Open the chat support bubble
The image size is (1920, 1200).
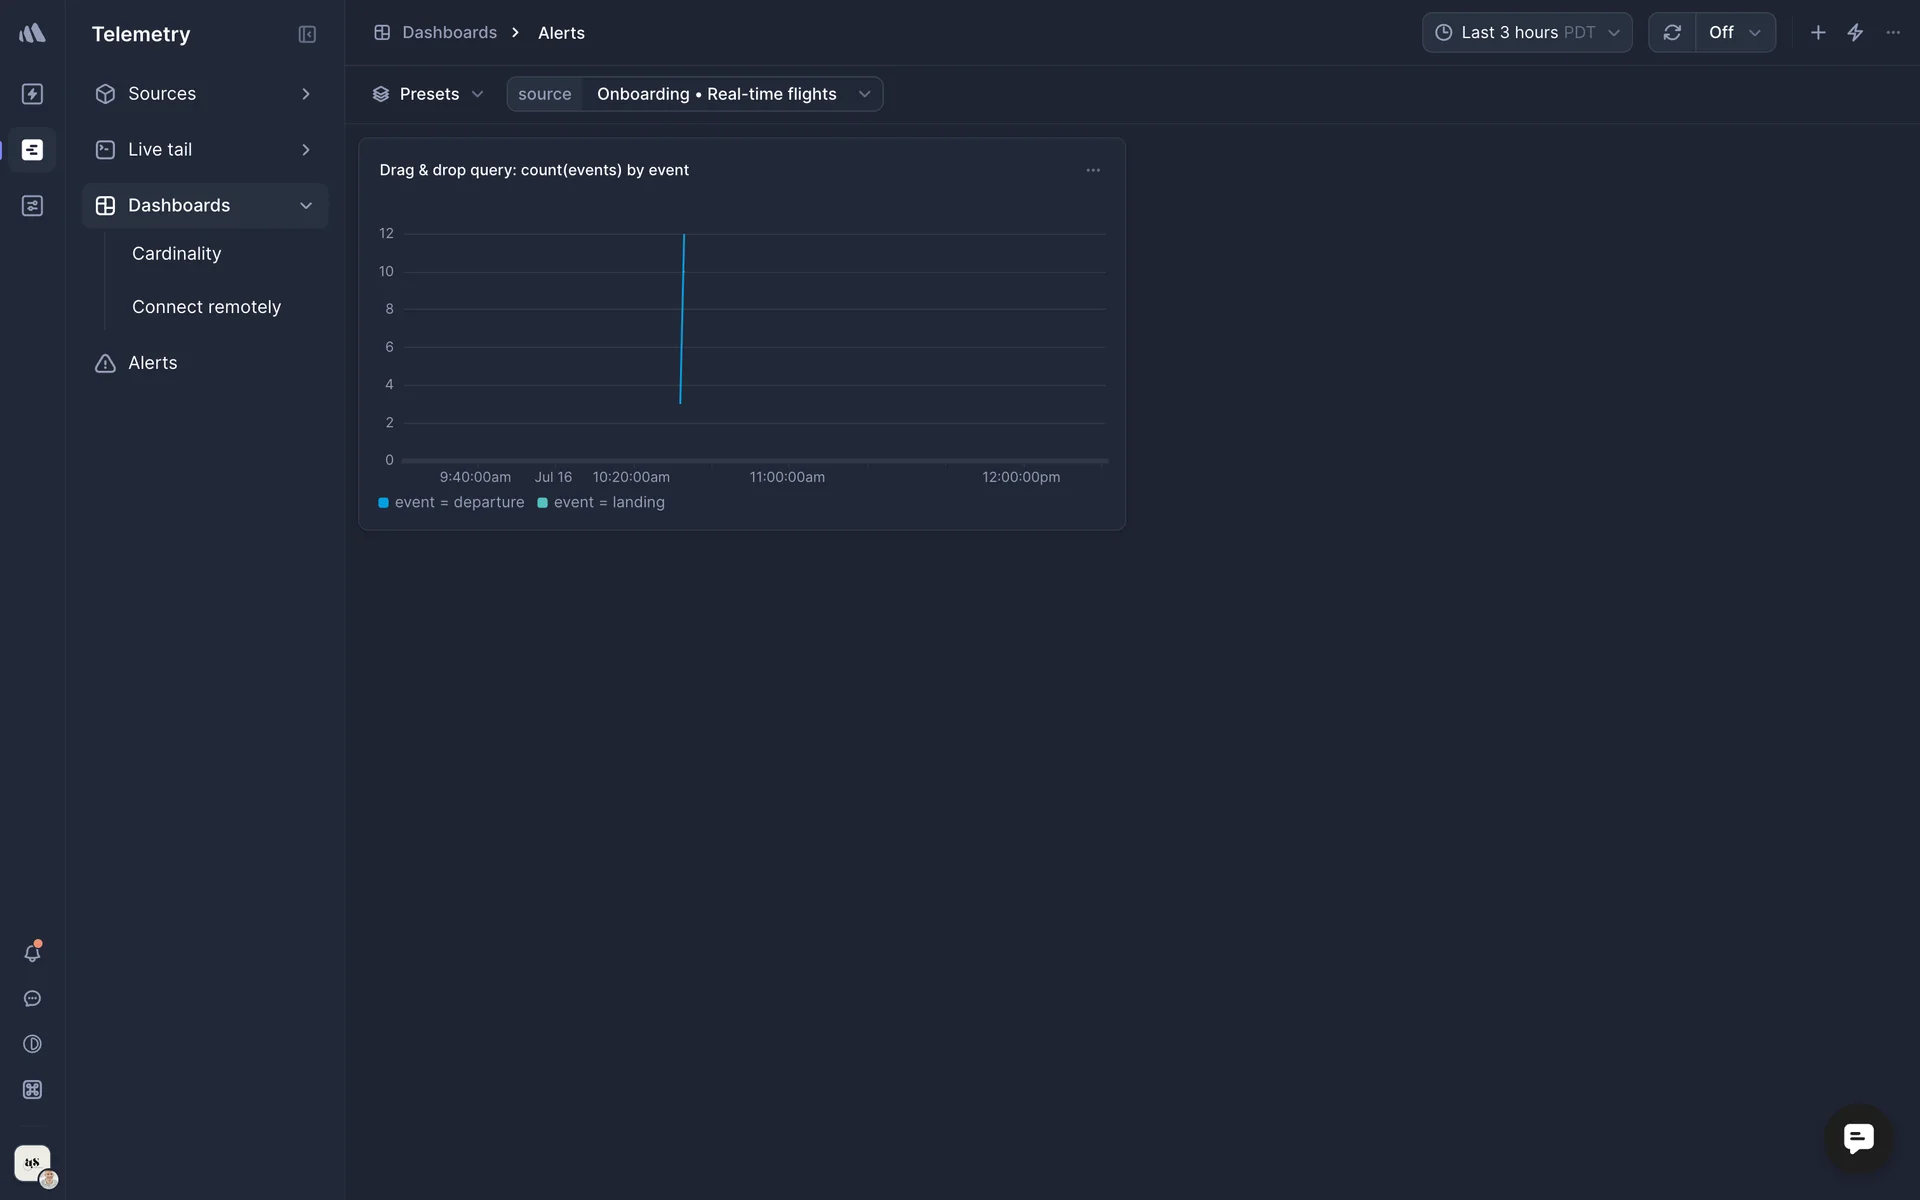1858,1138
